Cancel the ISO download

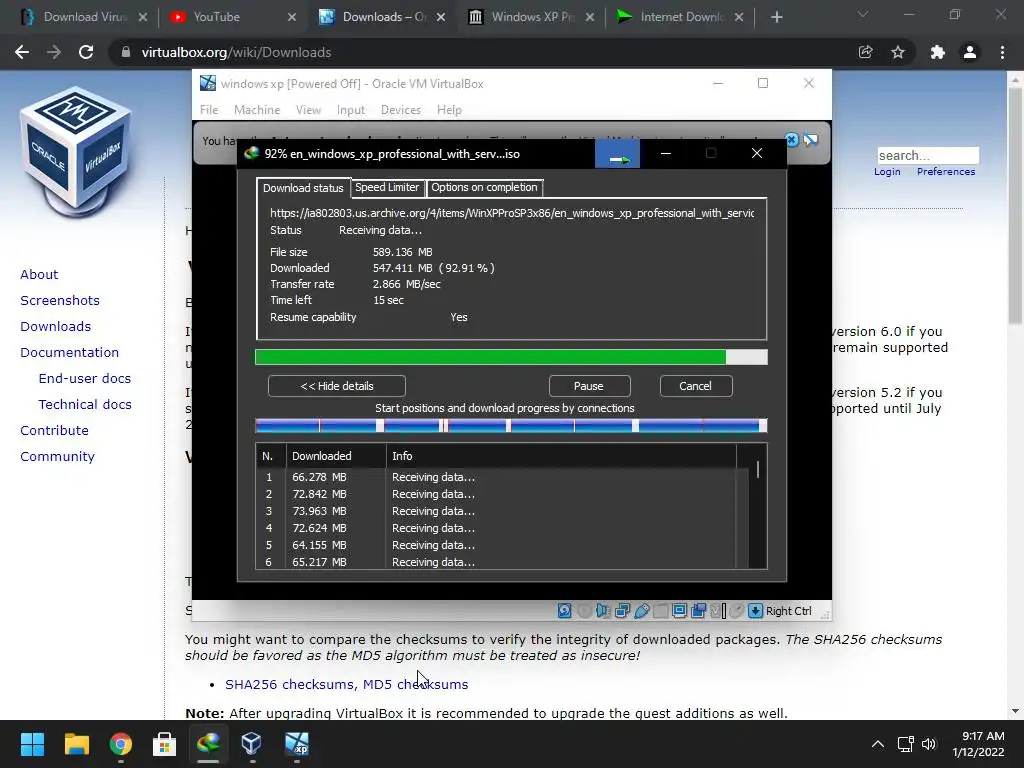[x=696, y=386]
